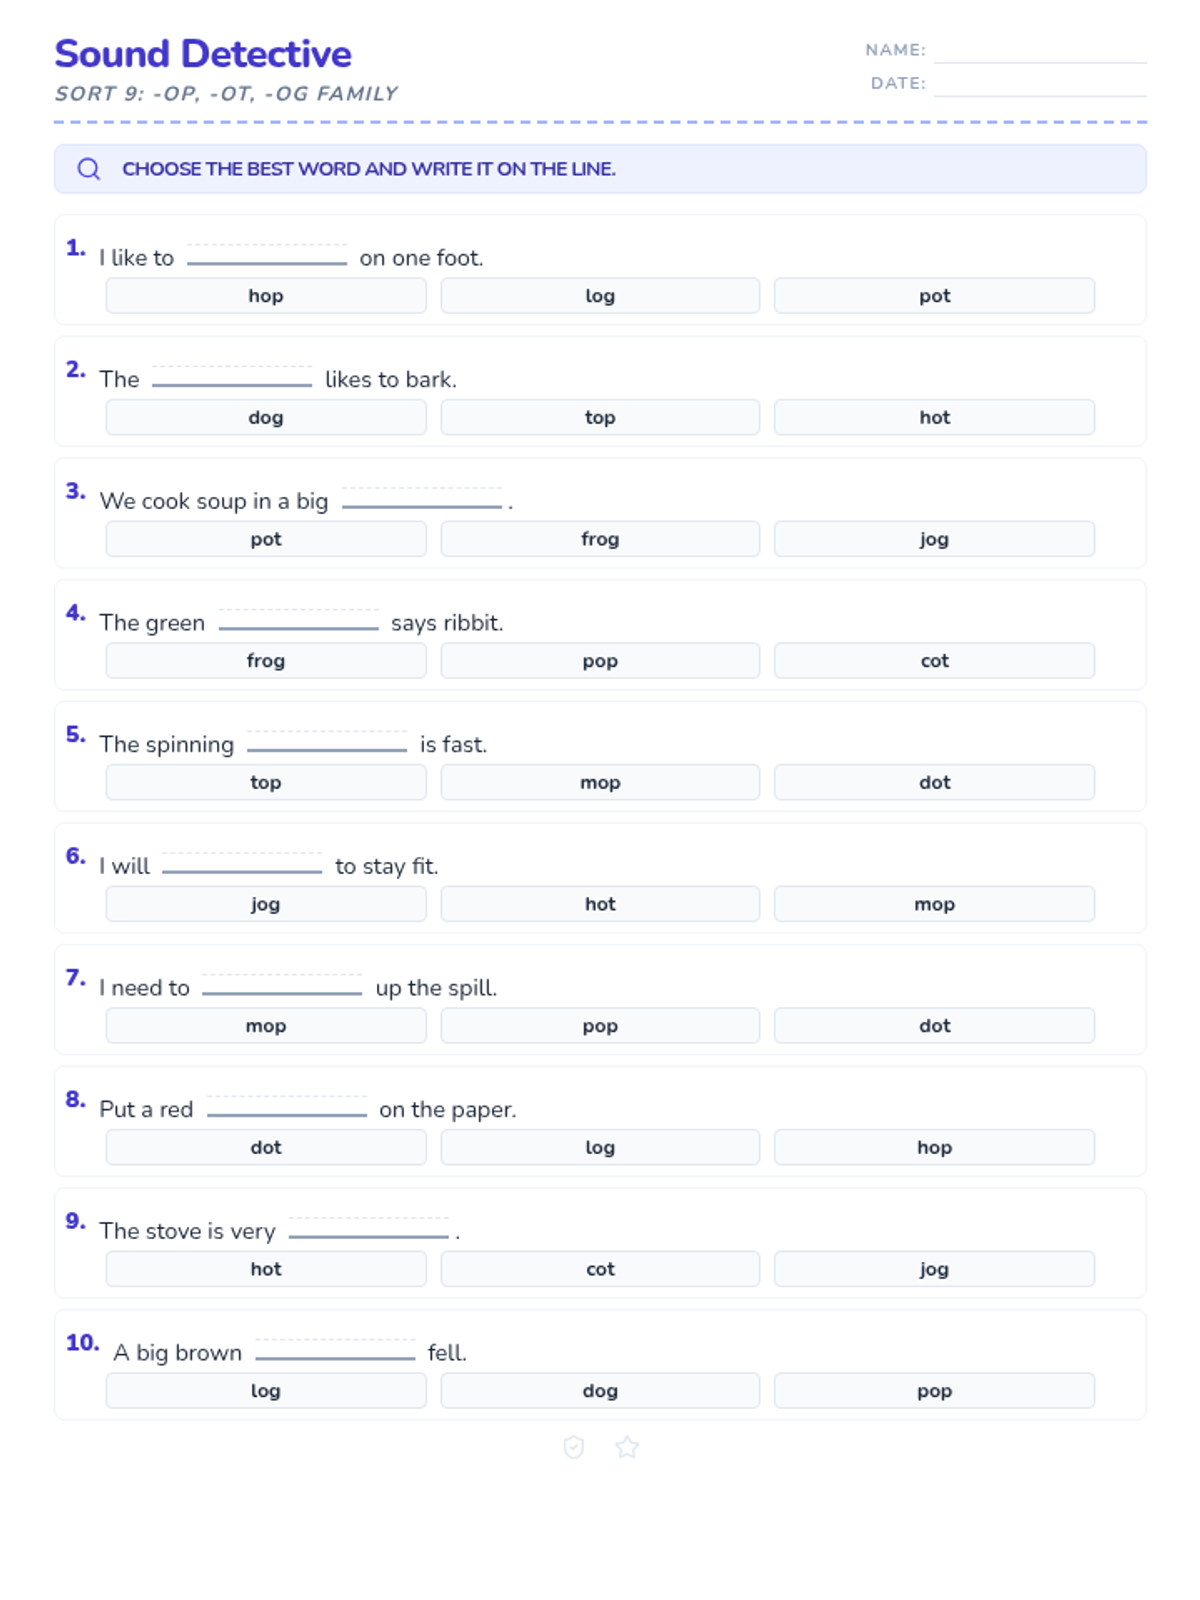Pick 'log' for question 10

(x=266, y=1391)
